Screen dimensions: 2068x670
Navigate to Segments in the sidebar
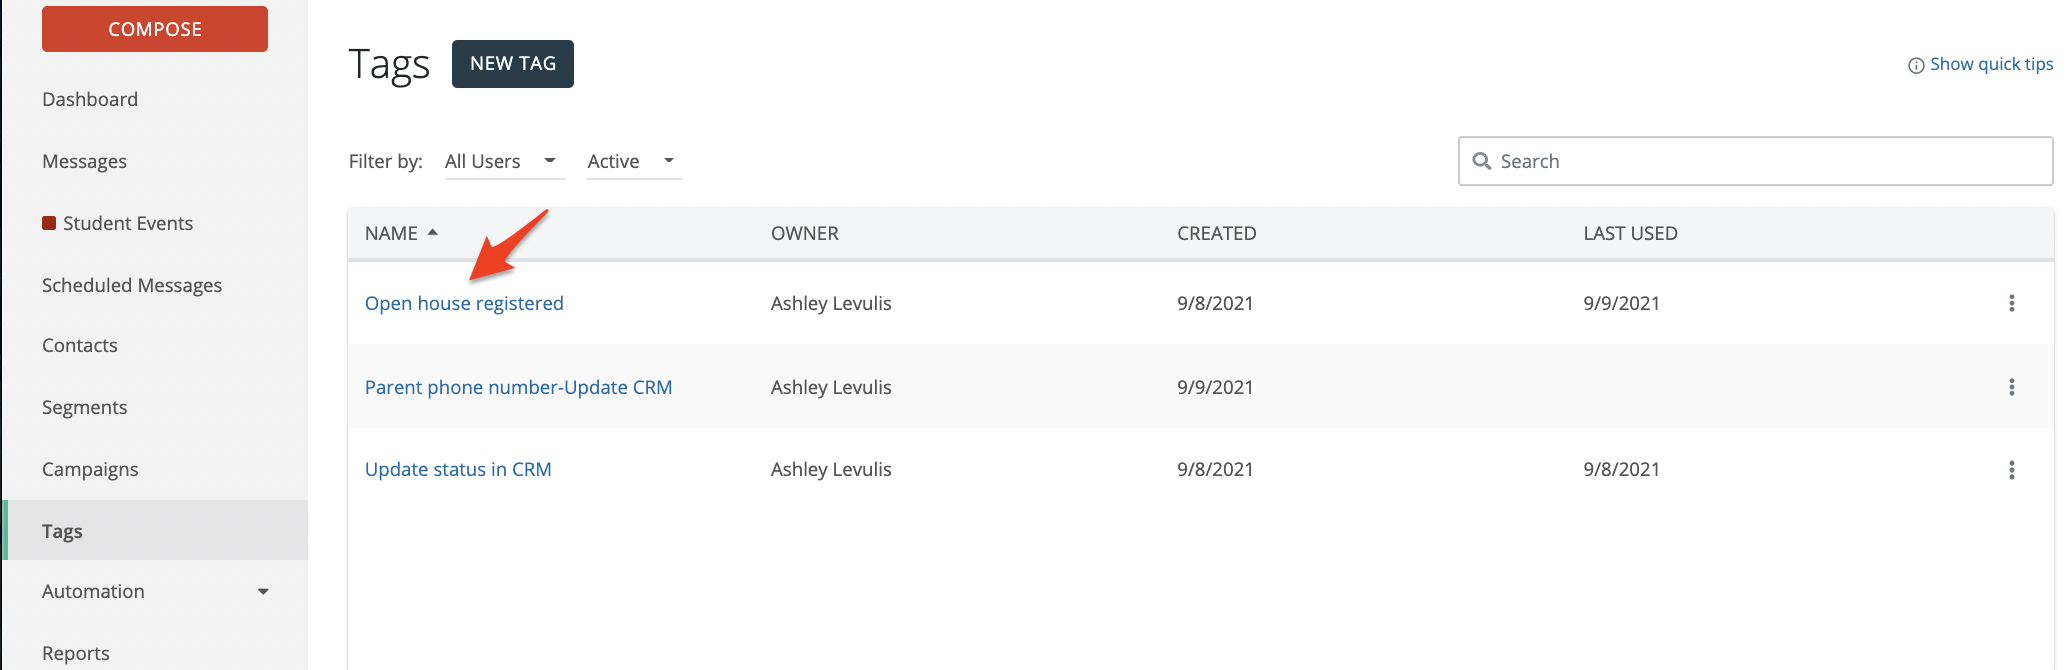coord(85,407)
